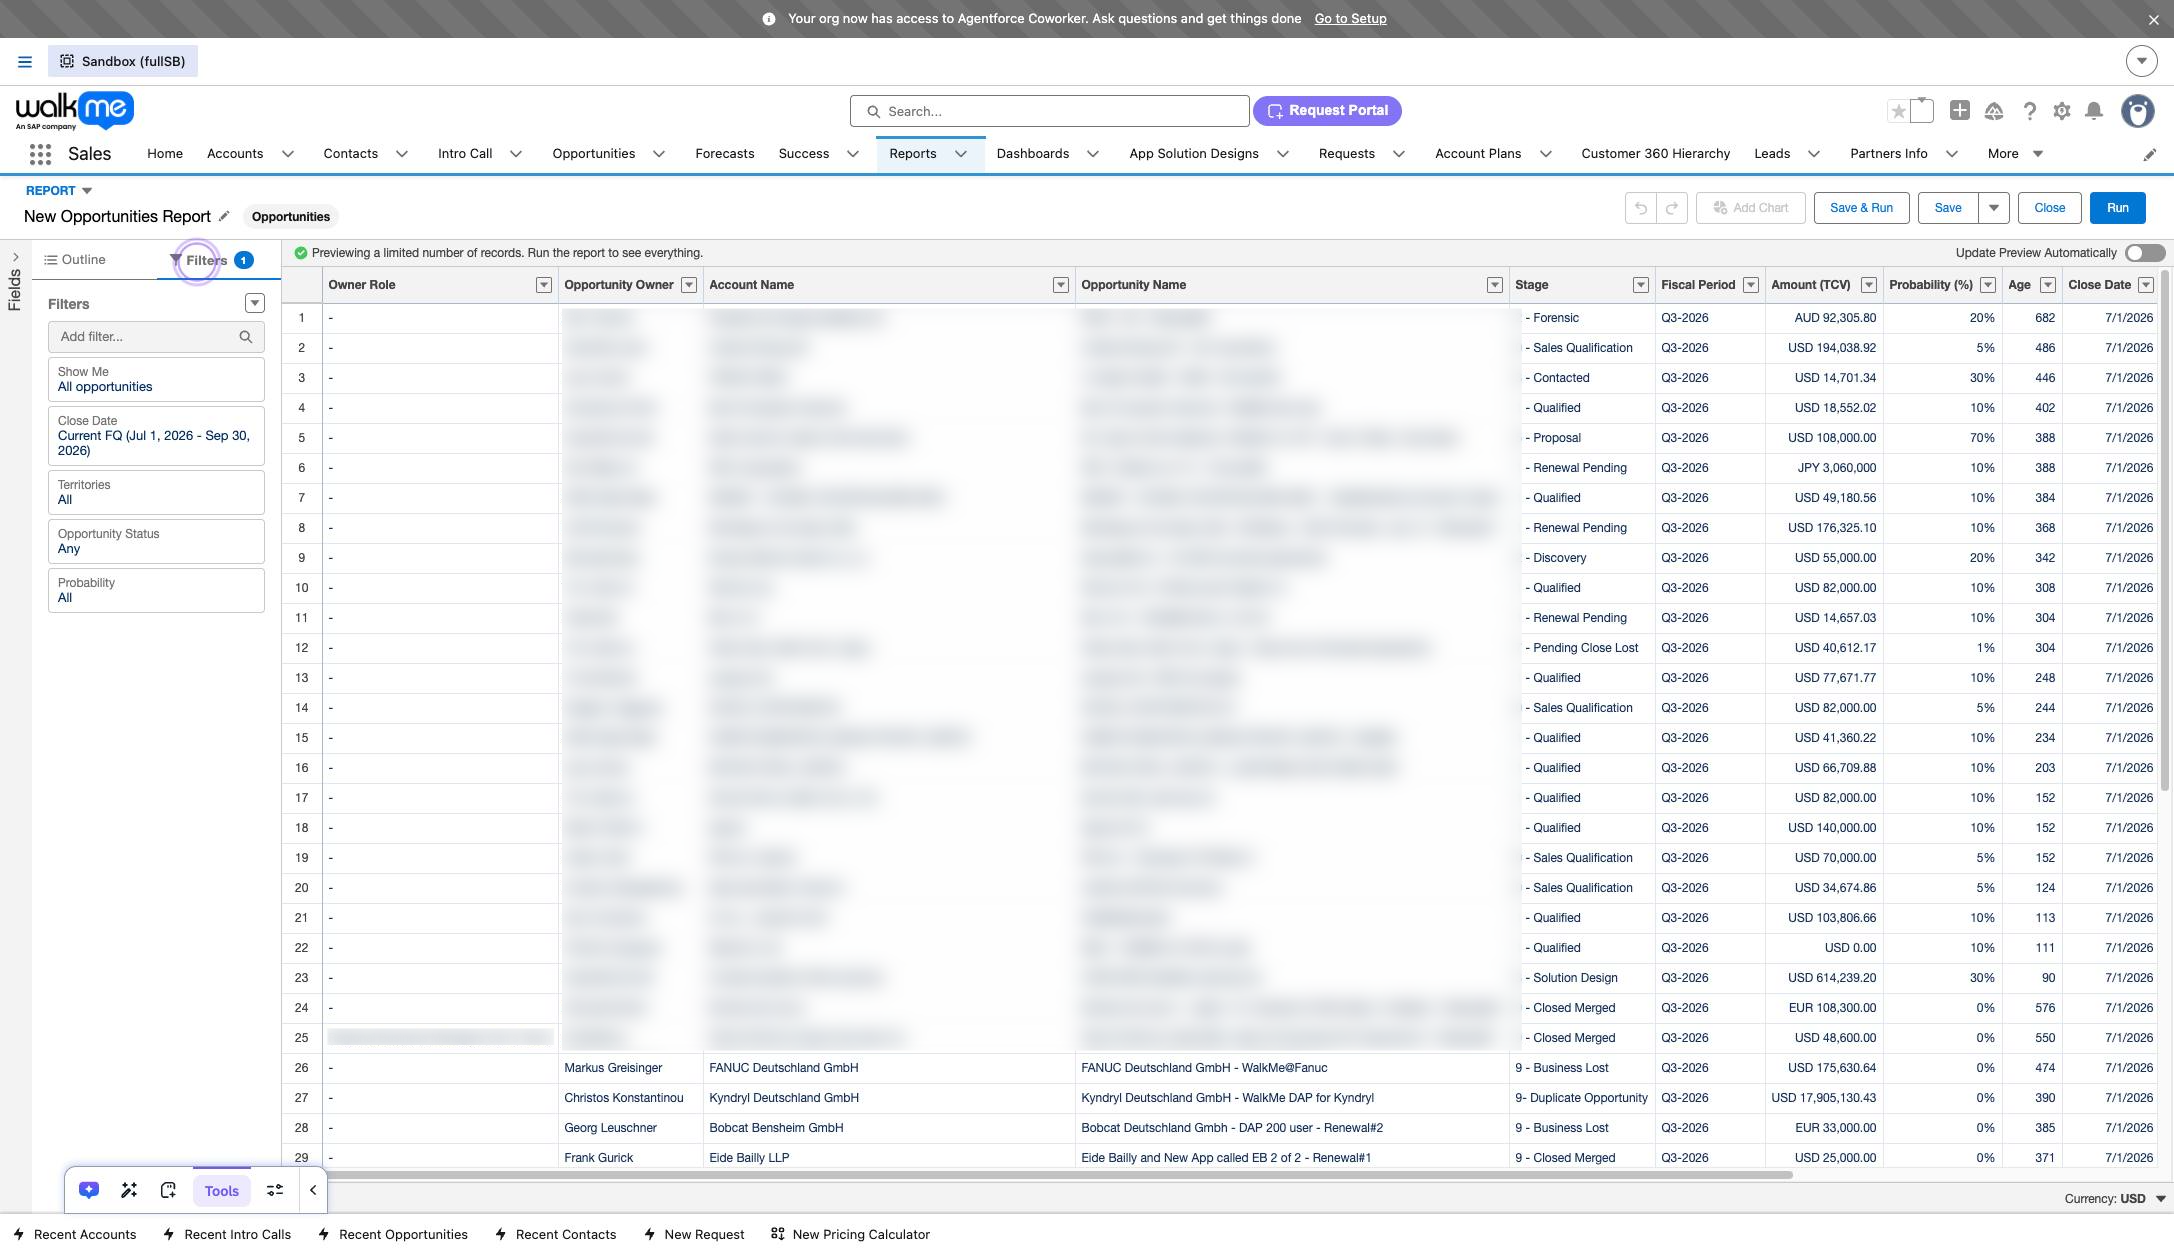Click the Save & Run button
This screenshot has height=1254, width=2174.
(1861, 208)
